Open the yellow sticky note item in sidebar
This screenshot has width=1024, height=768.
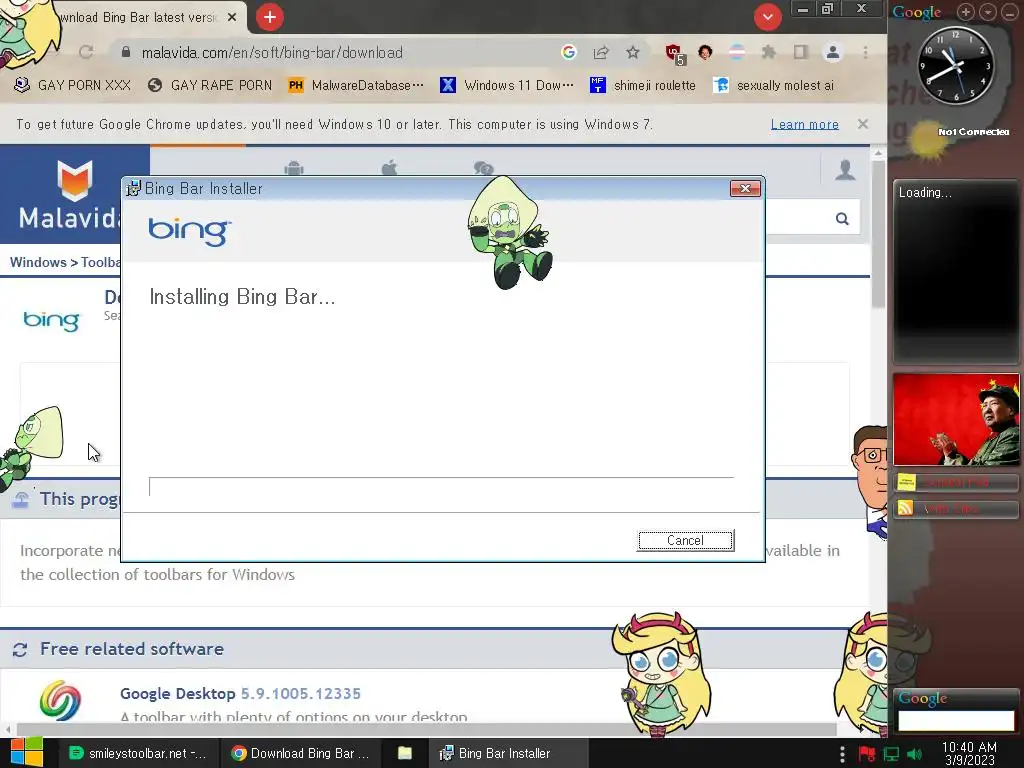[x=956, y=483]
